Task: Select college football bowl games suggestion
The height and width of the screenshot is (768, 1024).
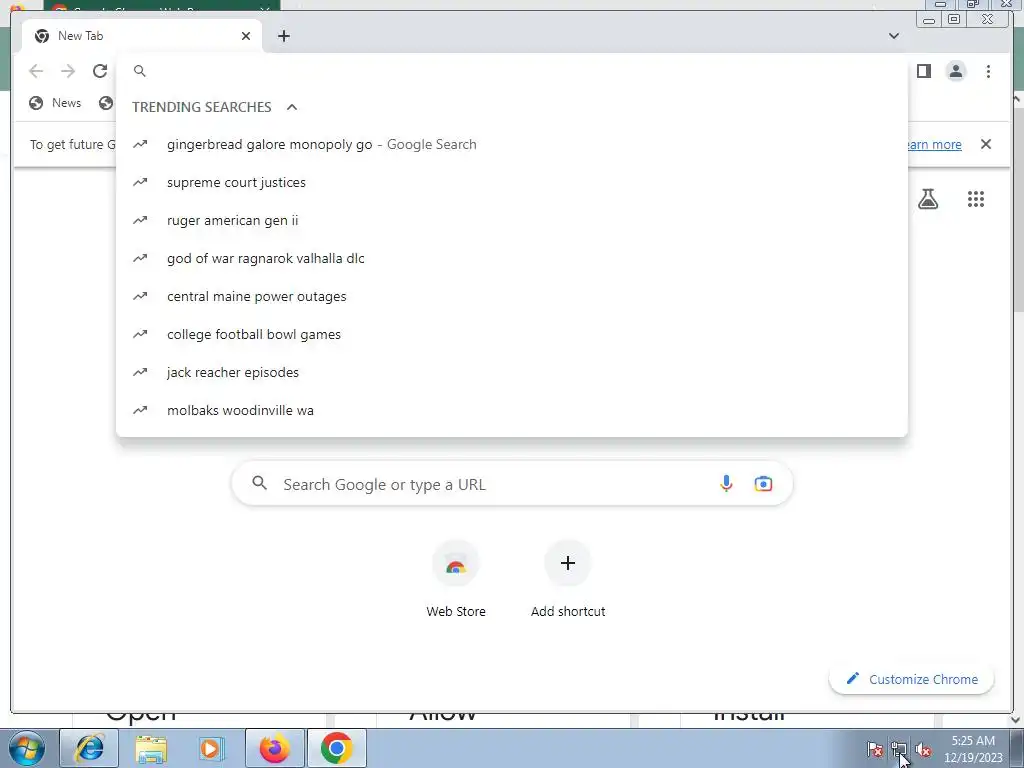Action: tap(511, 334)
